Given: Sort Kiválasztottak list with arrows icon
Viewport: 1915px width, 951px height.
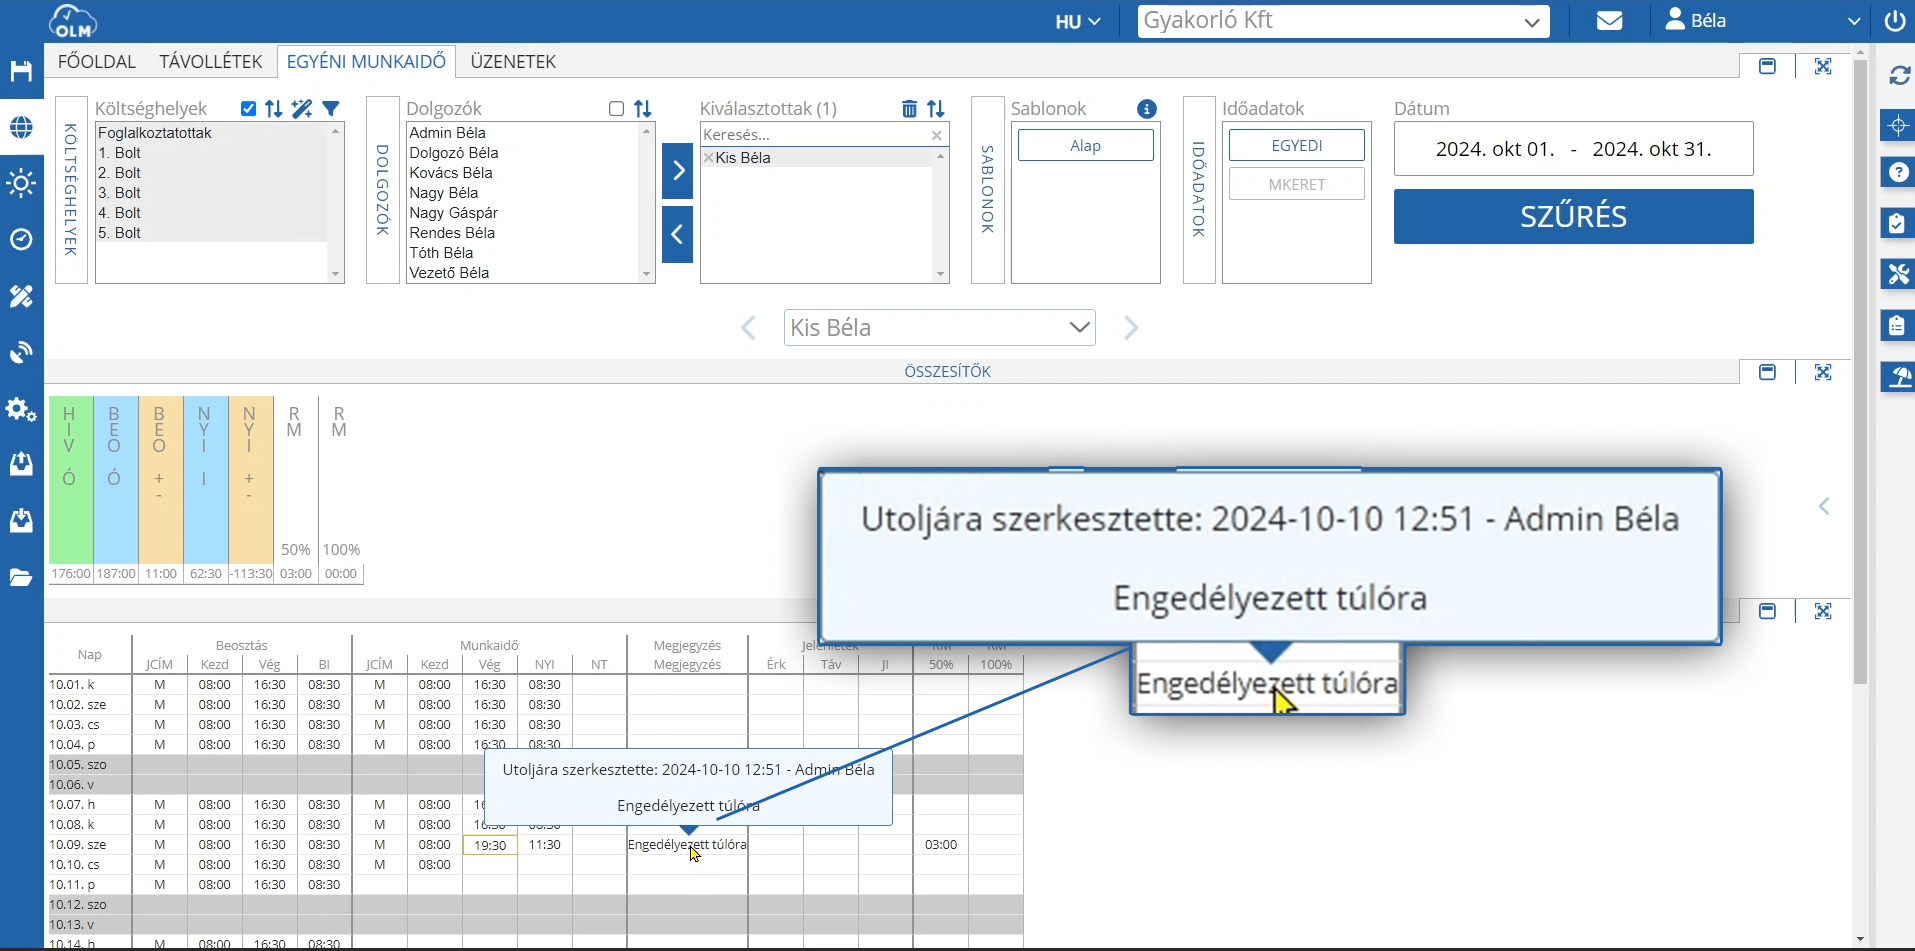Looking at the screenshot, I should pyautogui.click(x=936, y=109).
